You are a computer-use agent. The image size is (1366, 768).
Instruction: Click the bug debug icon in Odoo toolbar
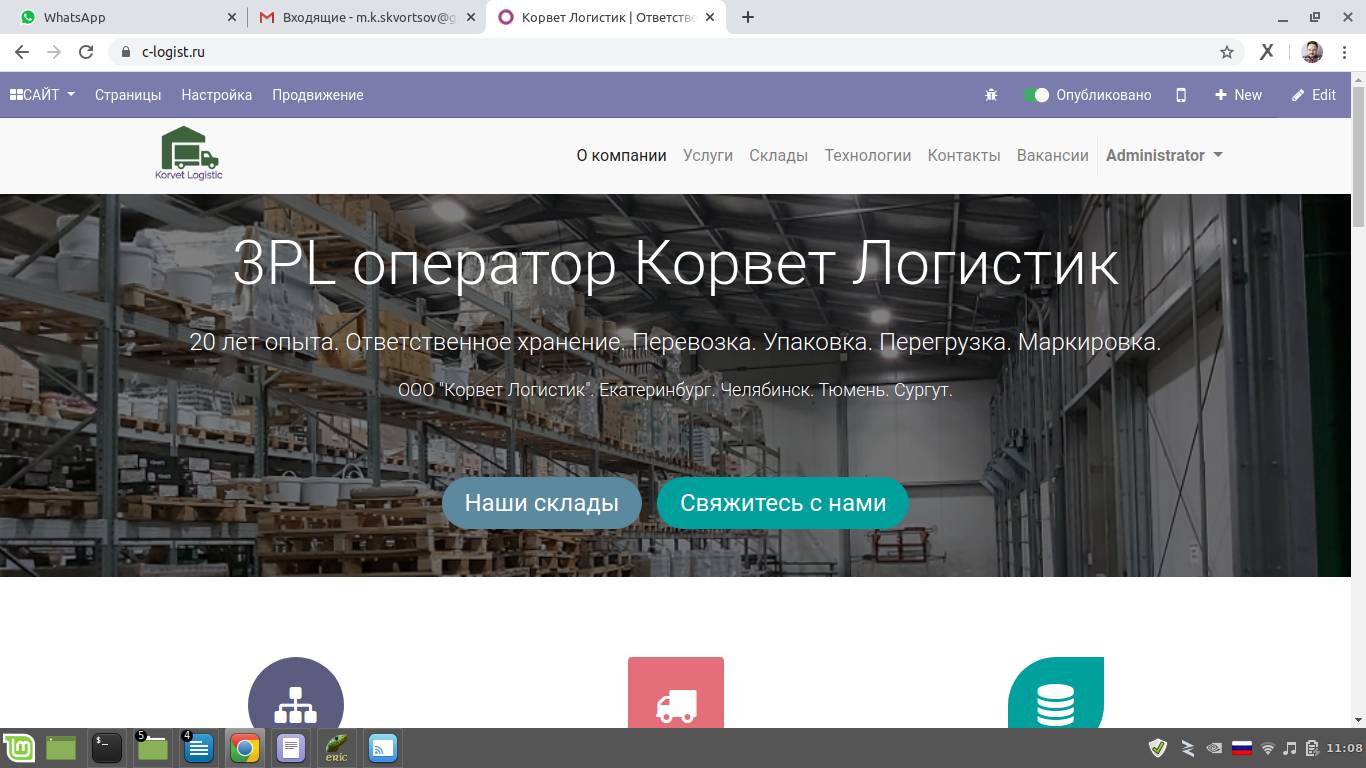(991, 95)
